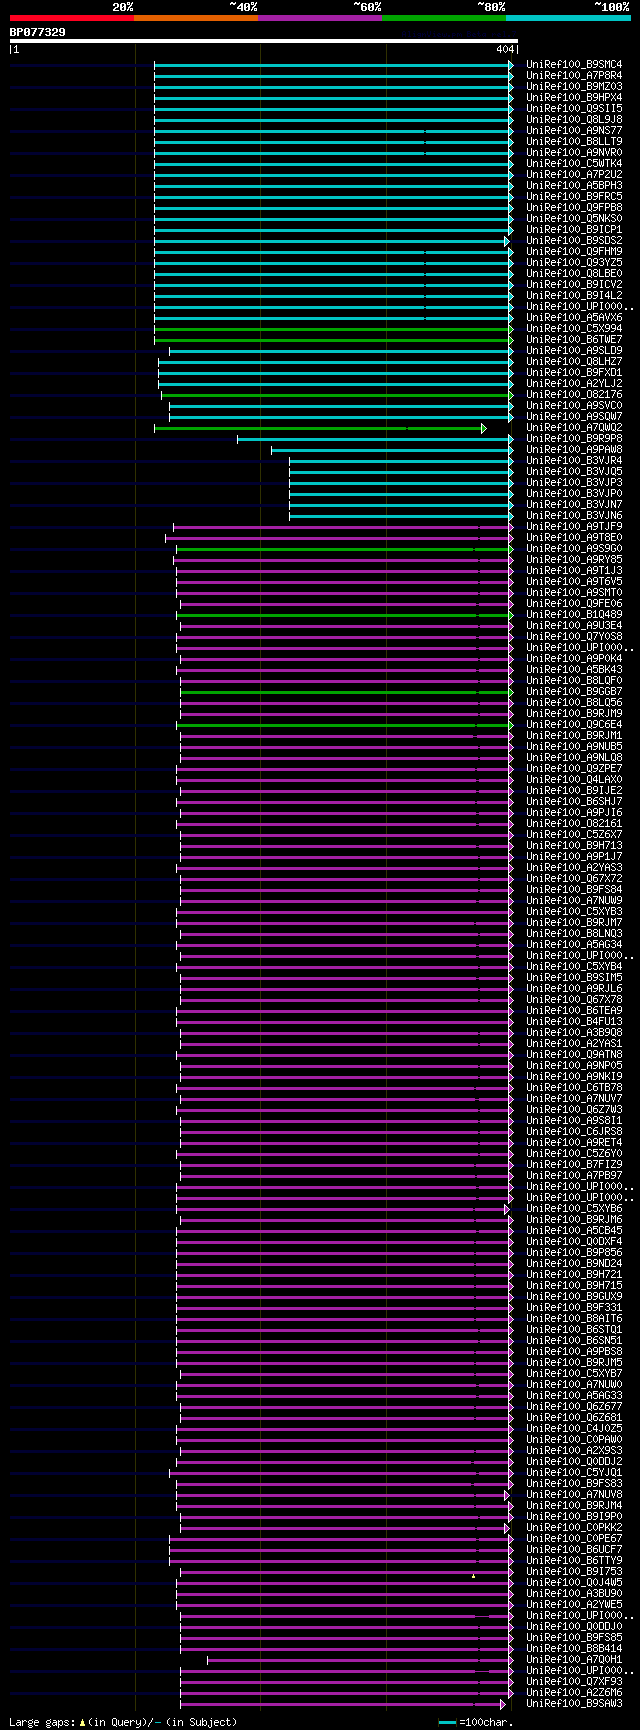Click the white query sequence bar
Viewport: 640px width, 1730px height.
[x=264, y=41]
